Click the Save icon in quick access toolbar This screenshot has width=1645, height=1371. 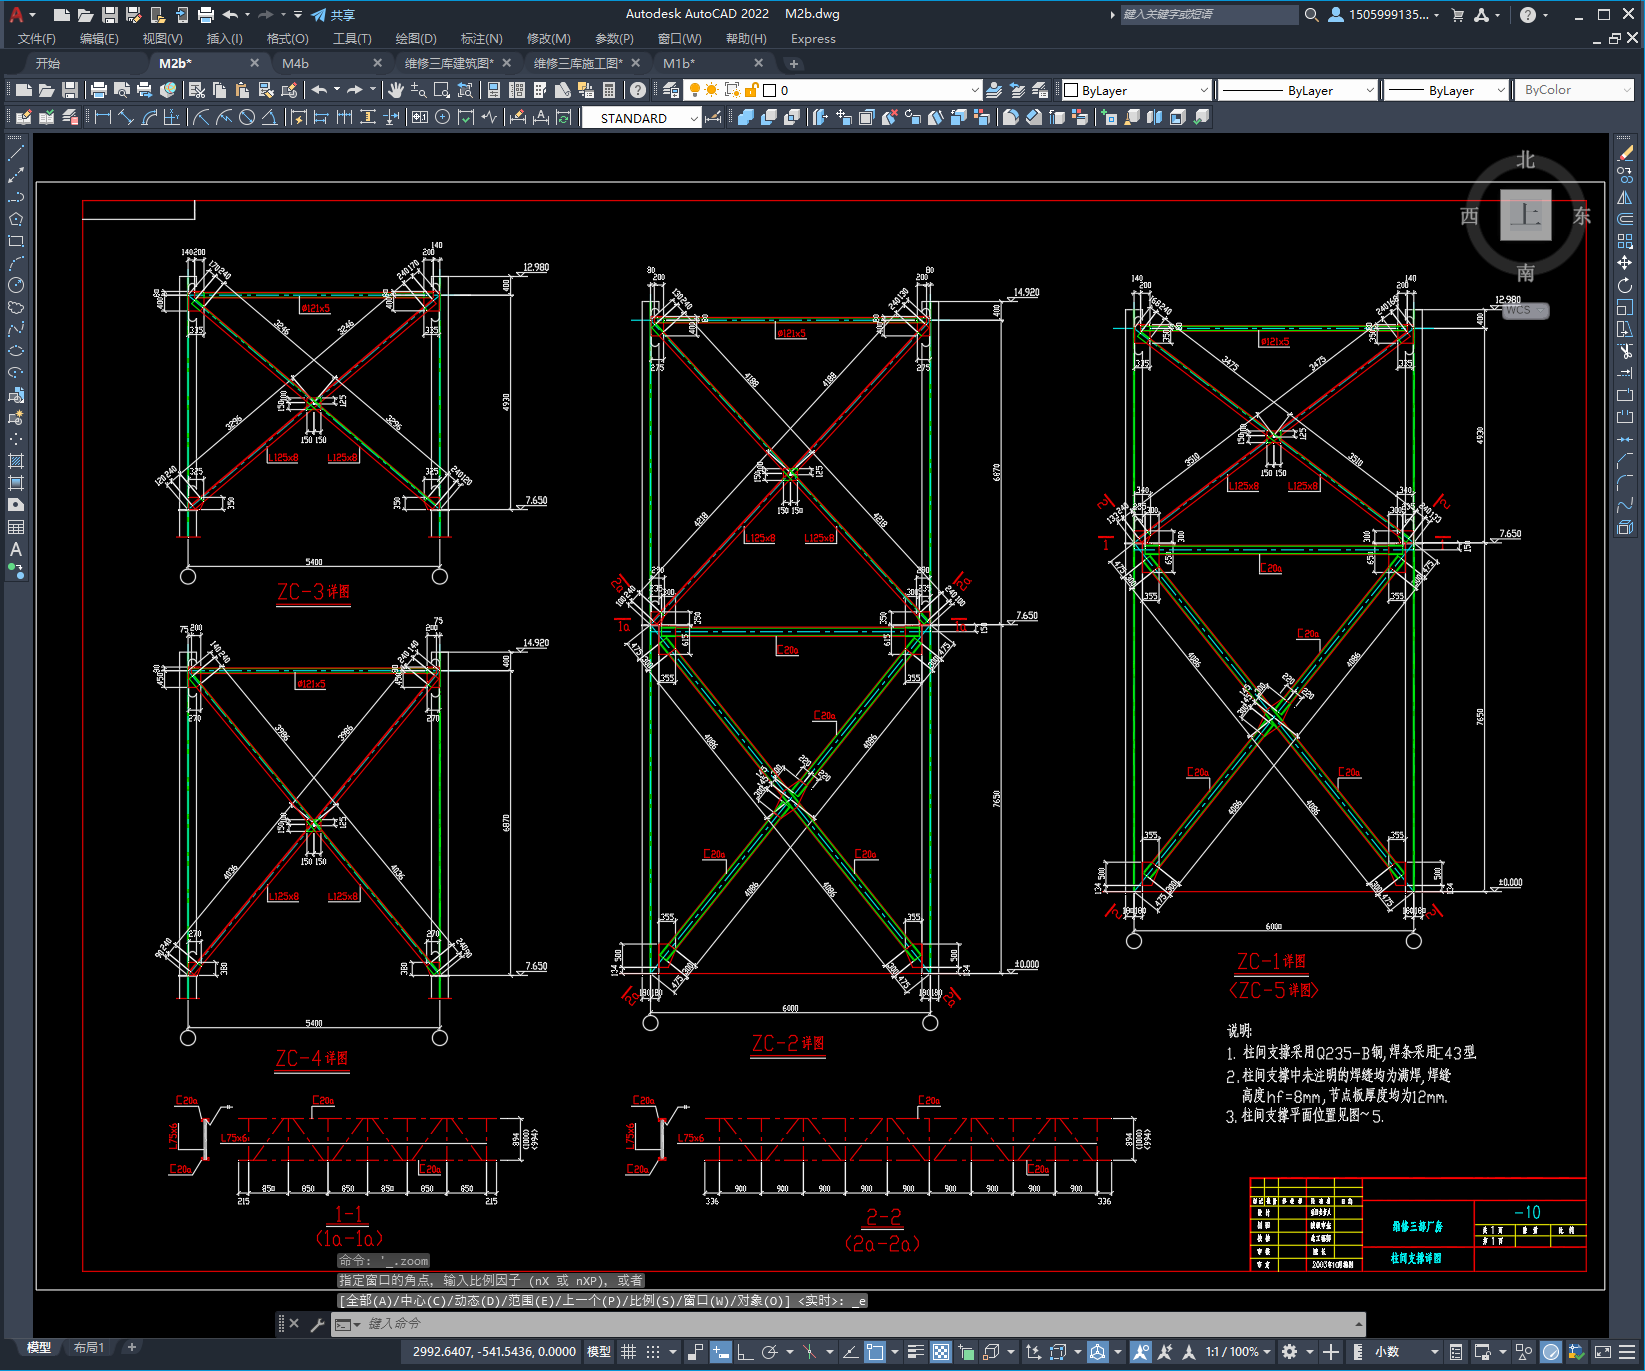[x=110, y=15]
